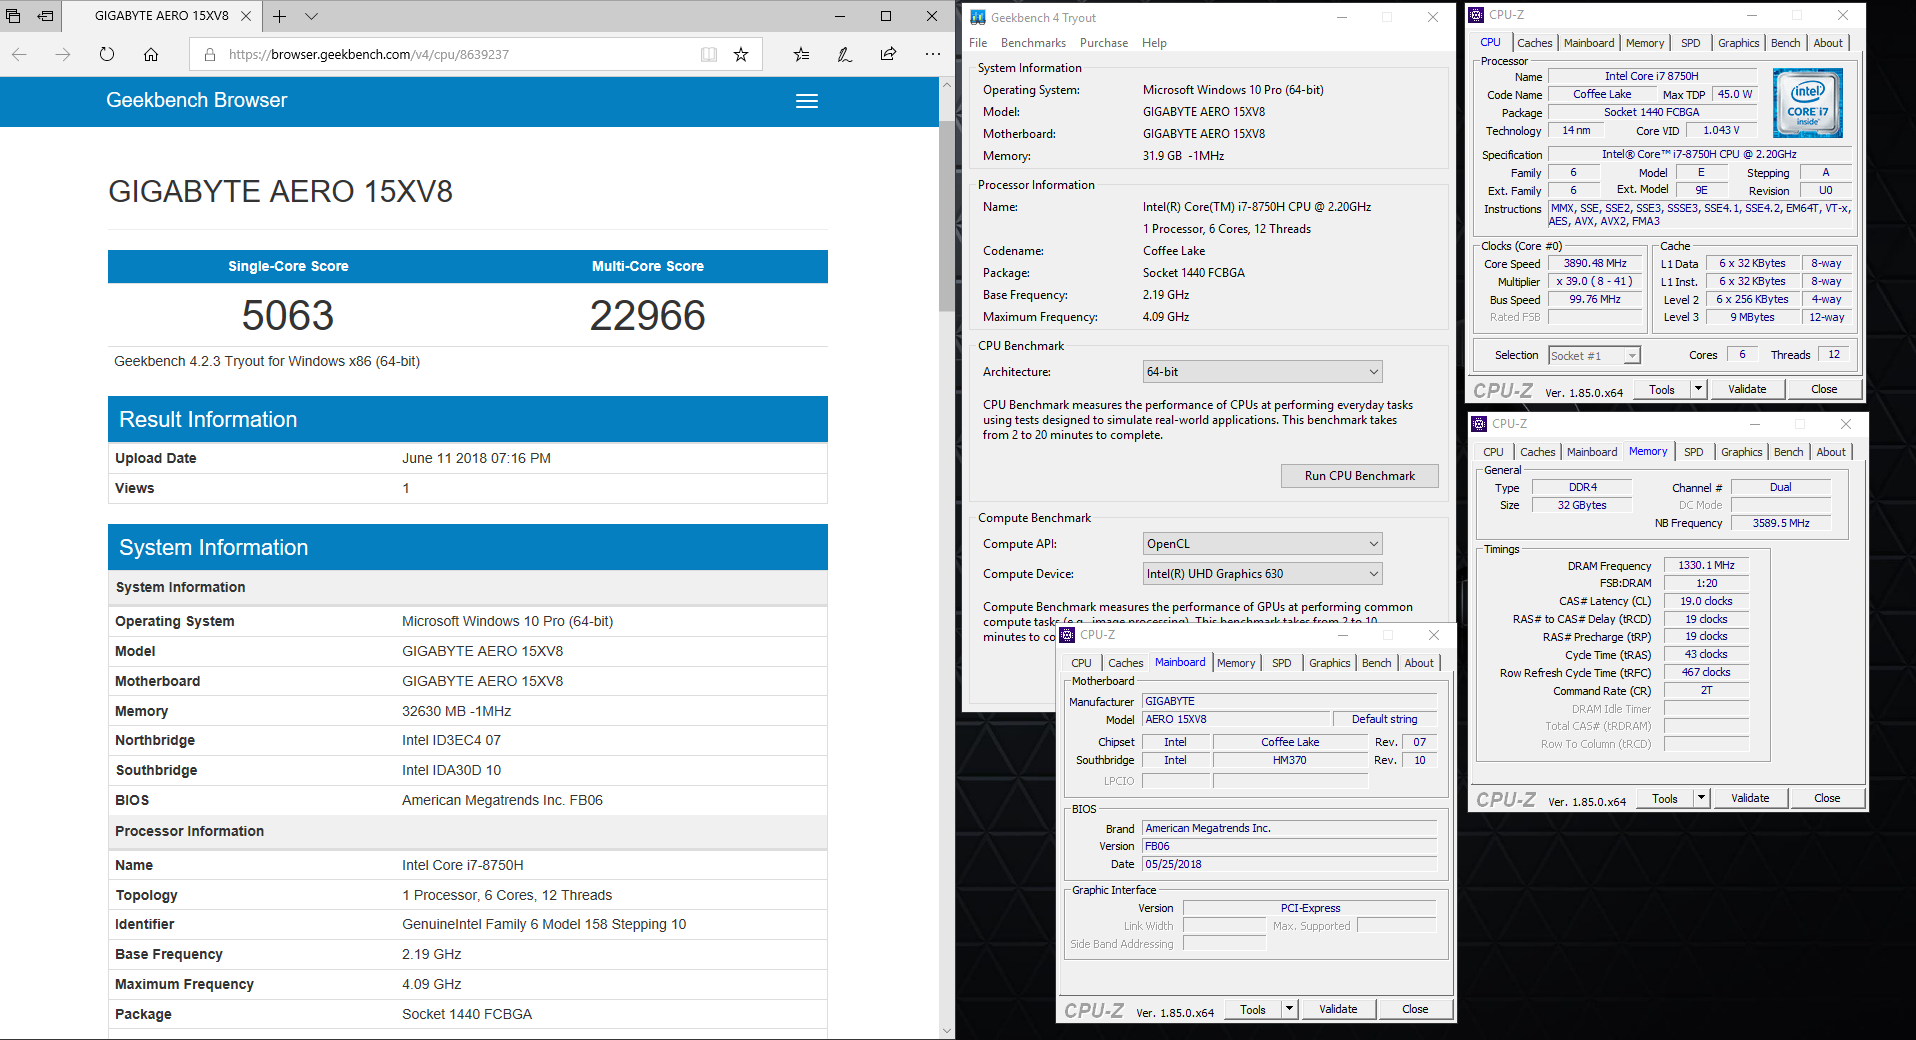Click Geekbench Browser header link

[197, 100]
